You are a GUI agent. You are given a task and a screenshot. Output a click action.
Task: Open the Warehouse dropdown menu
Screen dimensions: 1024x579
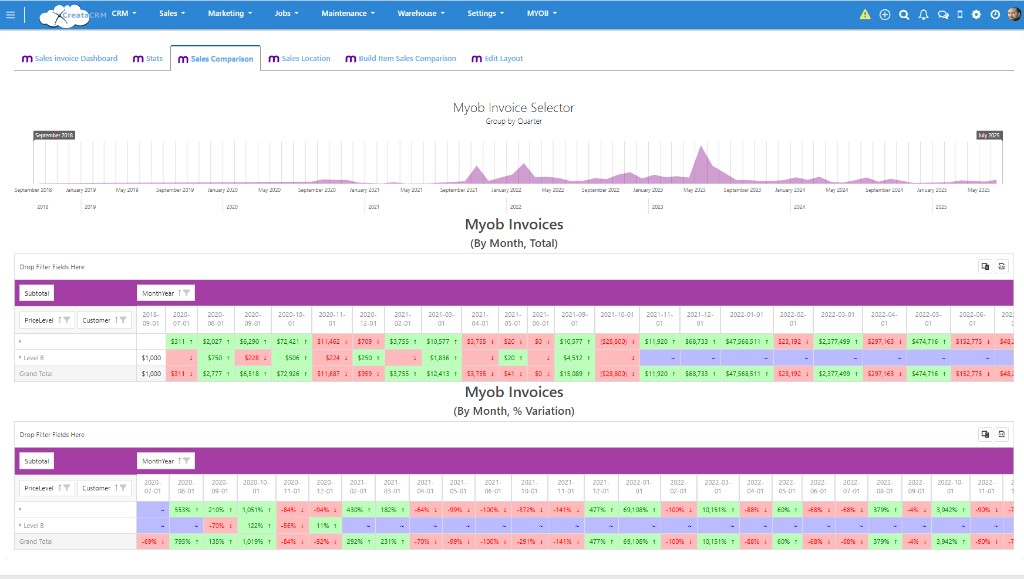[x=421, y=13]
